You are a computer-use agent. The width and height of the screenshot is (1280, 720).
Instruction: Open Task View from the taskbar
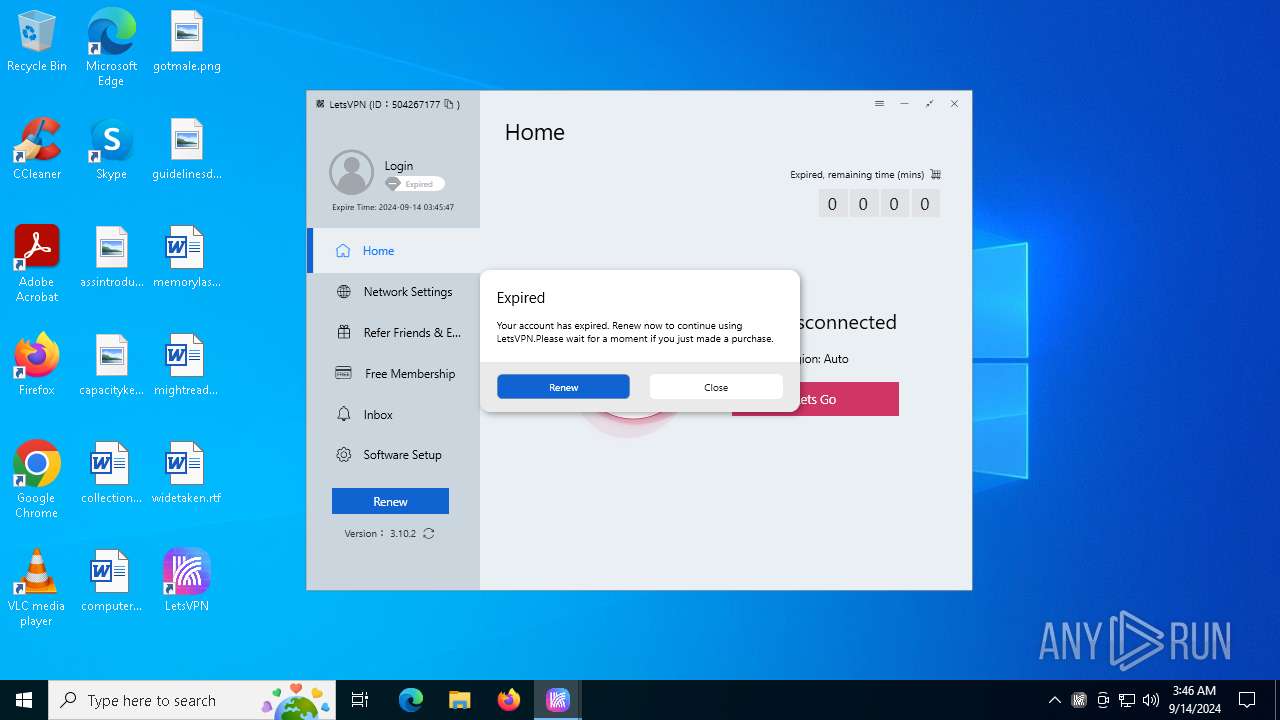pos(360,700)
